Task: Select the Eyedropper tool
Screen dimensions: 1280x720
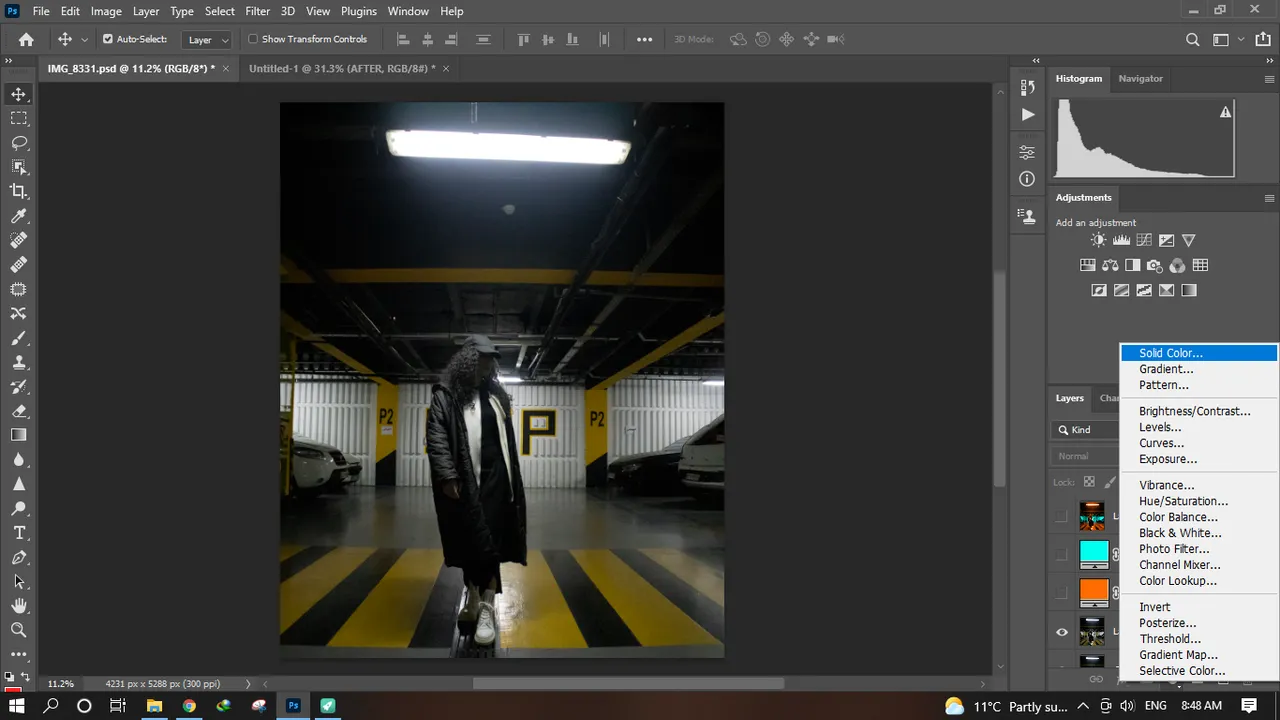Action: tap(18, 216)
